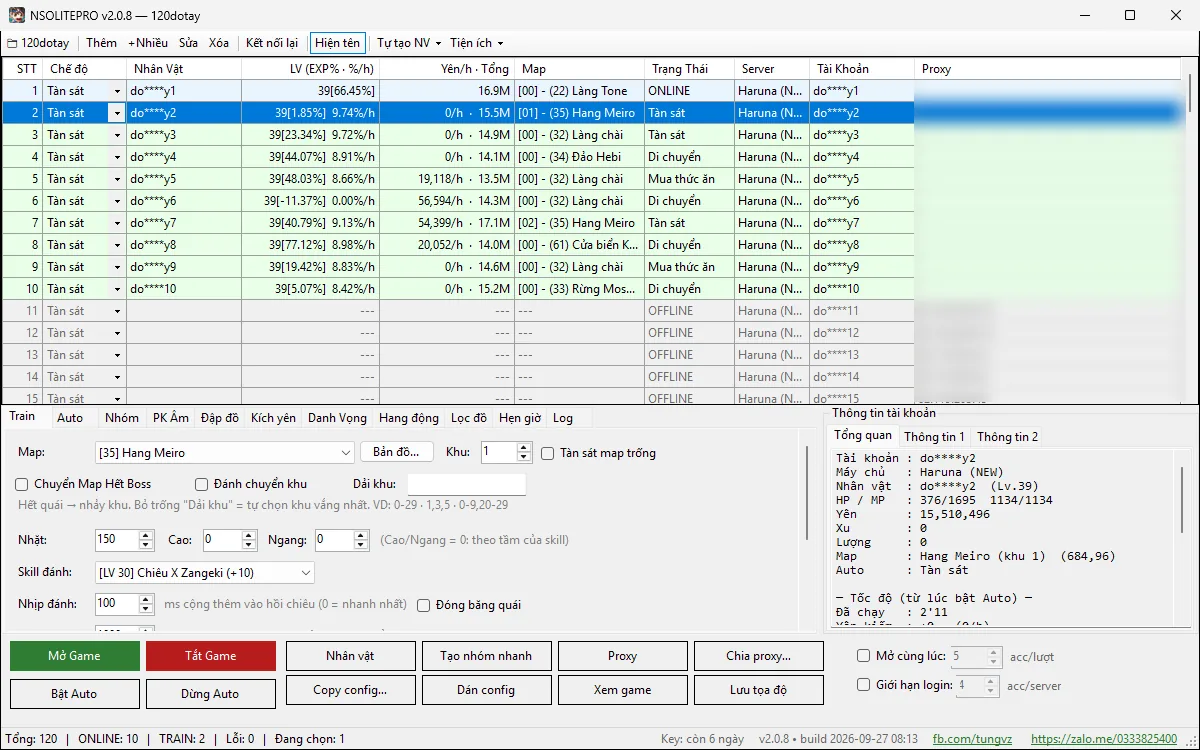Screen dimensions: 1200x750
Task: Open the Thông tin 1 tab
Action: [934, 437]
